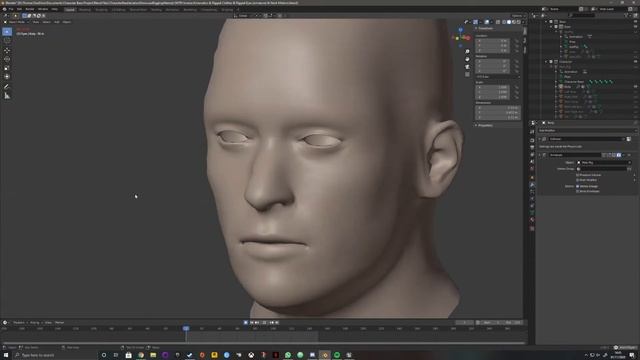This screenshot has width=640, height=360.
Task: Select the Annotate pencil tool
Action: [7, 87]
